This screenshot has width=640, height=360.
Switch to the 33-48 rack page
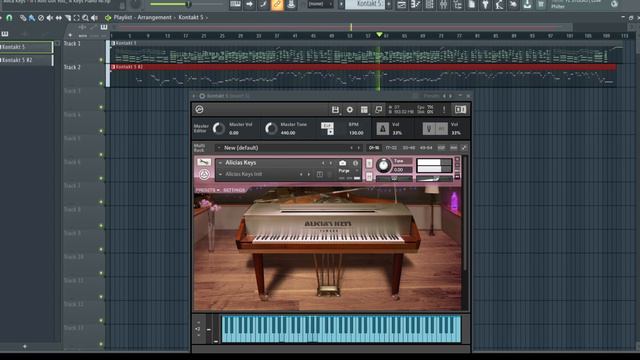click(409, 148)
